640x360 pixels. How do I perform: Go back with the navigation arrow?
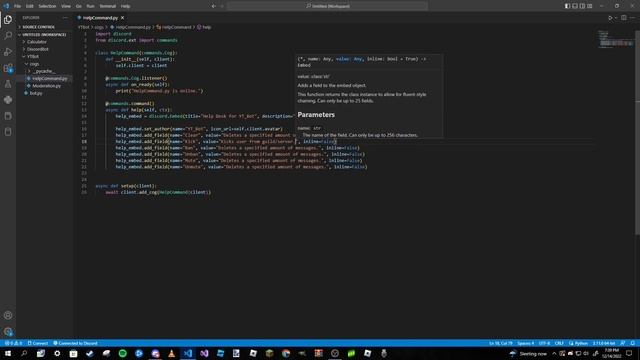tap(213, 6)
